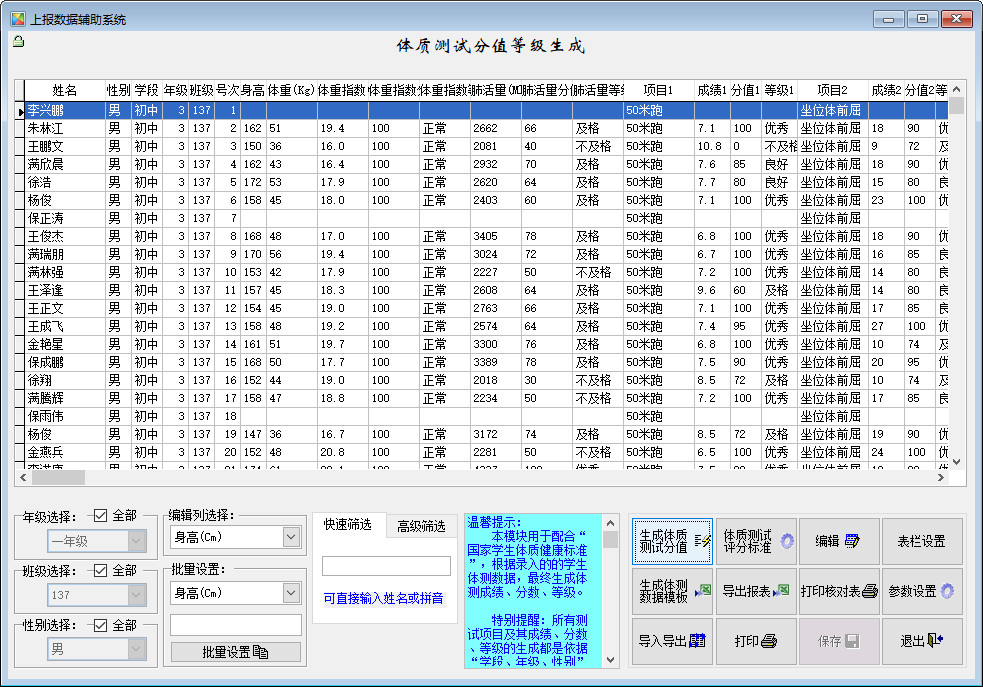Click the 成绩1 column header
Viewport: 983px width, 687px height.
pyautogui.click(x=712, y=90)
